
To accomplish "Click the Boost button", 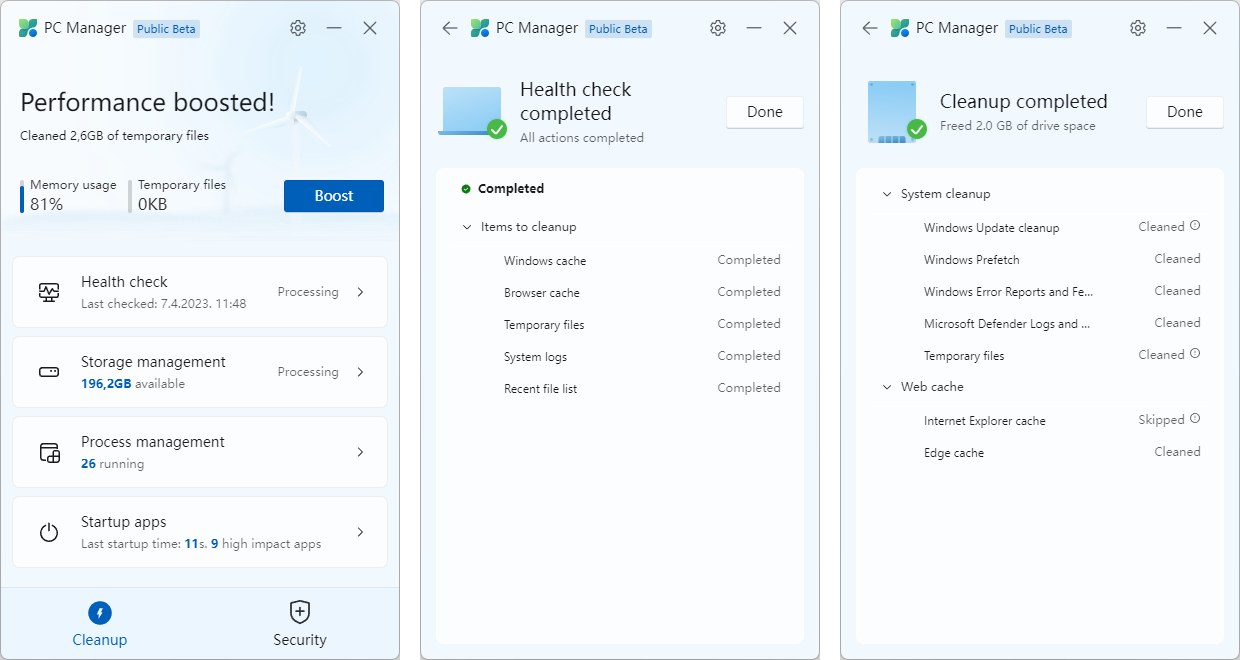I will (334, 196).
